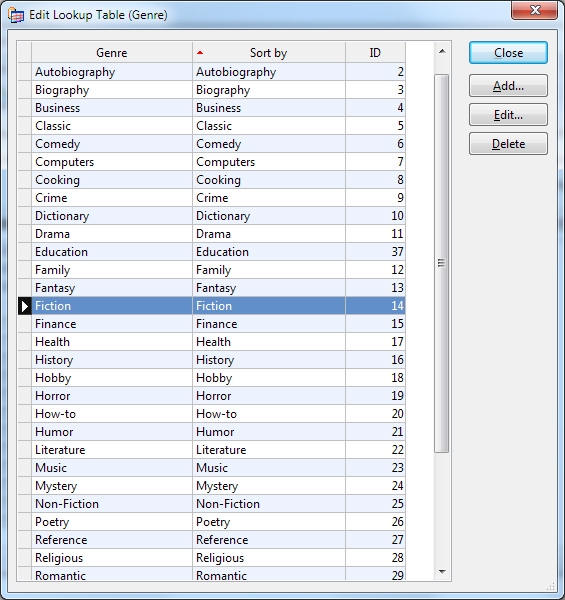Open the Add... dialog
Image resolution: width=565 pixels, height=600 pixels.
[508, 86]
